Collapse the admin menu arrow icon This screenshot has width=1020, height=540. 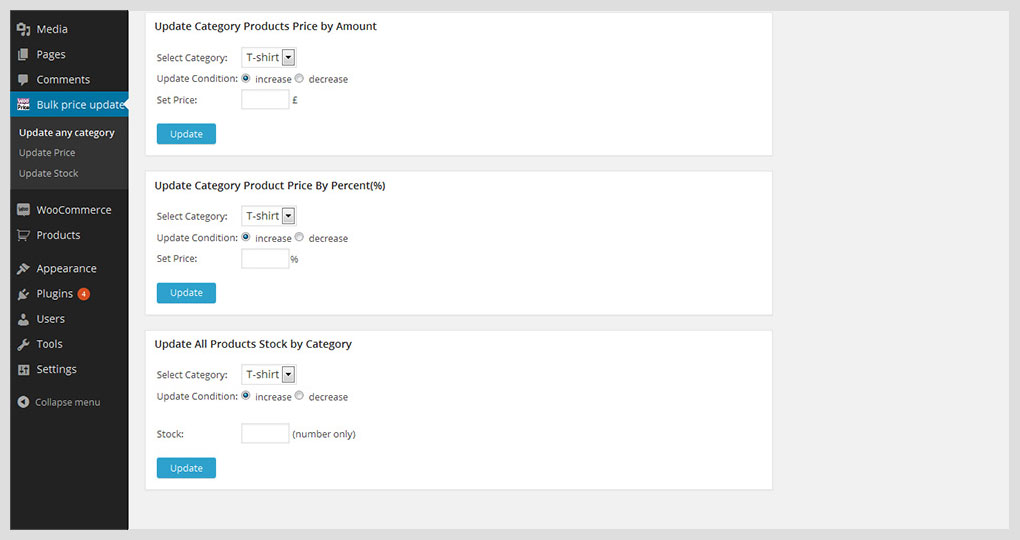click(x=23, y=402)
